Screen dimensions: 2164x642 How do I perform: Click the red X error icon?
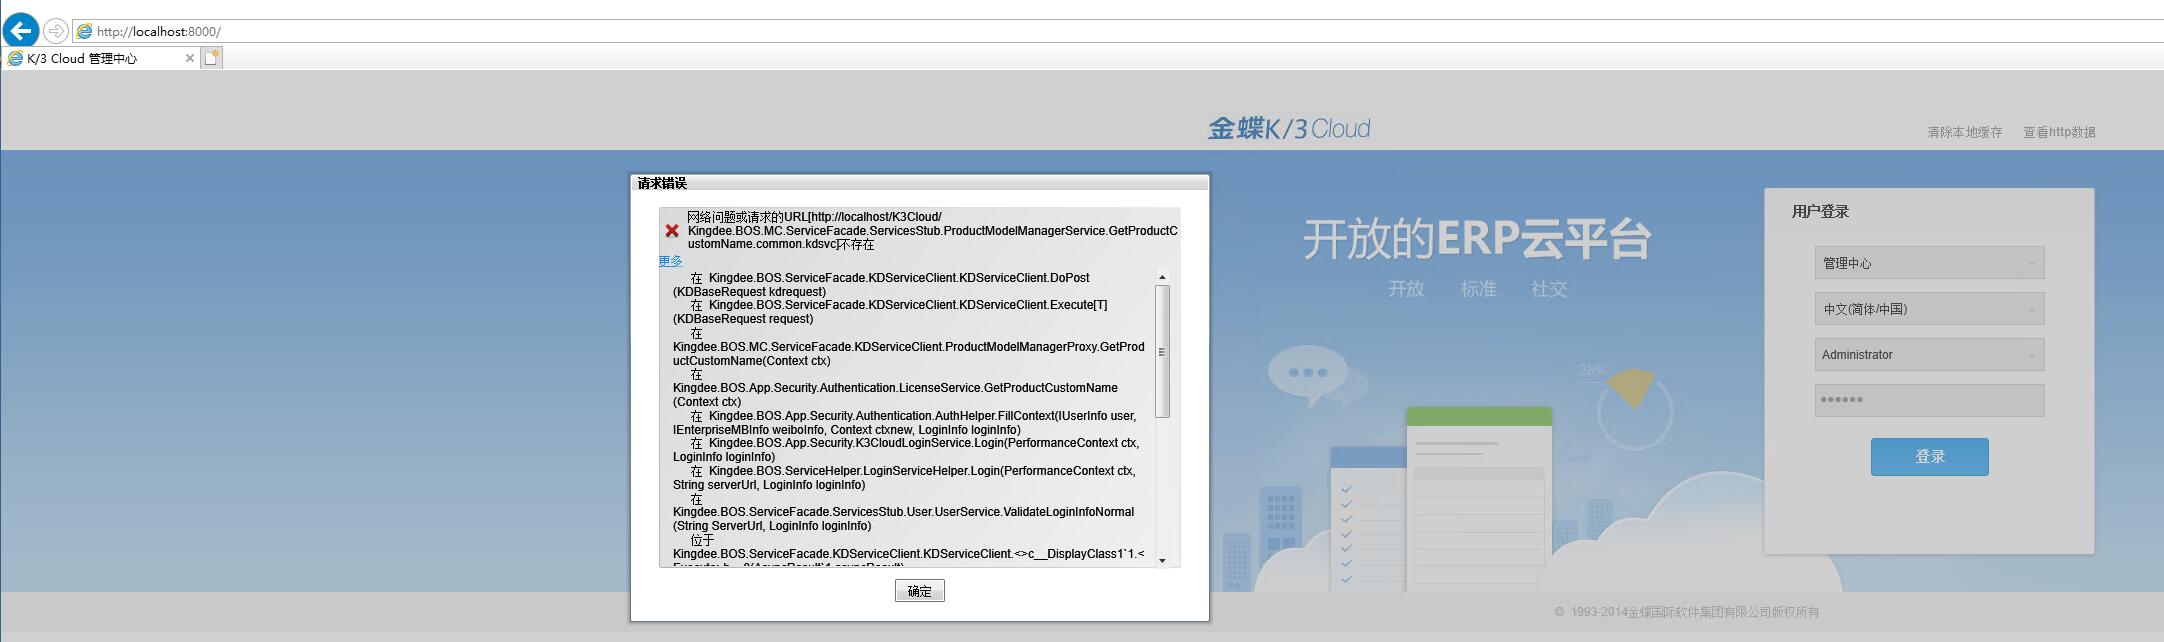click(672, 231)
